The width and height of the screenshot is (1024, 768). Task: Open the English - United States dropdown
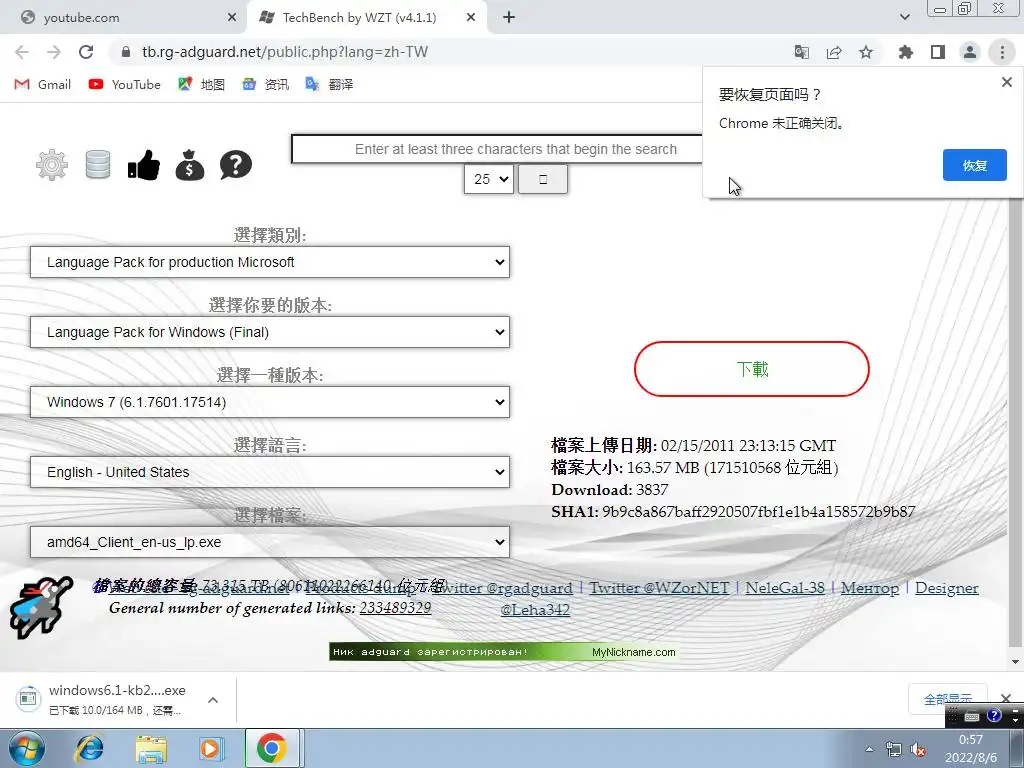(x=270, y=472)
